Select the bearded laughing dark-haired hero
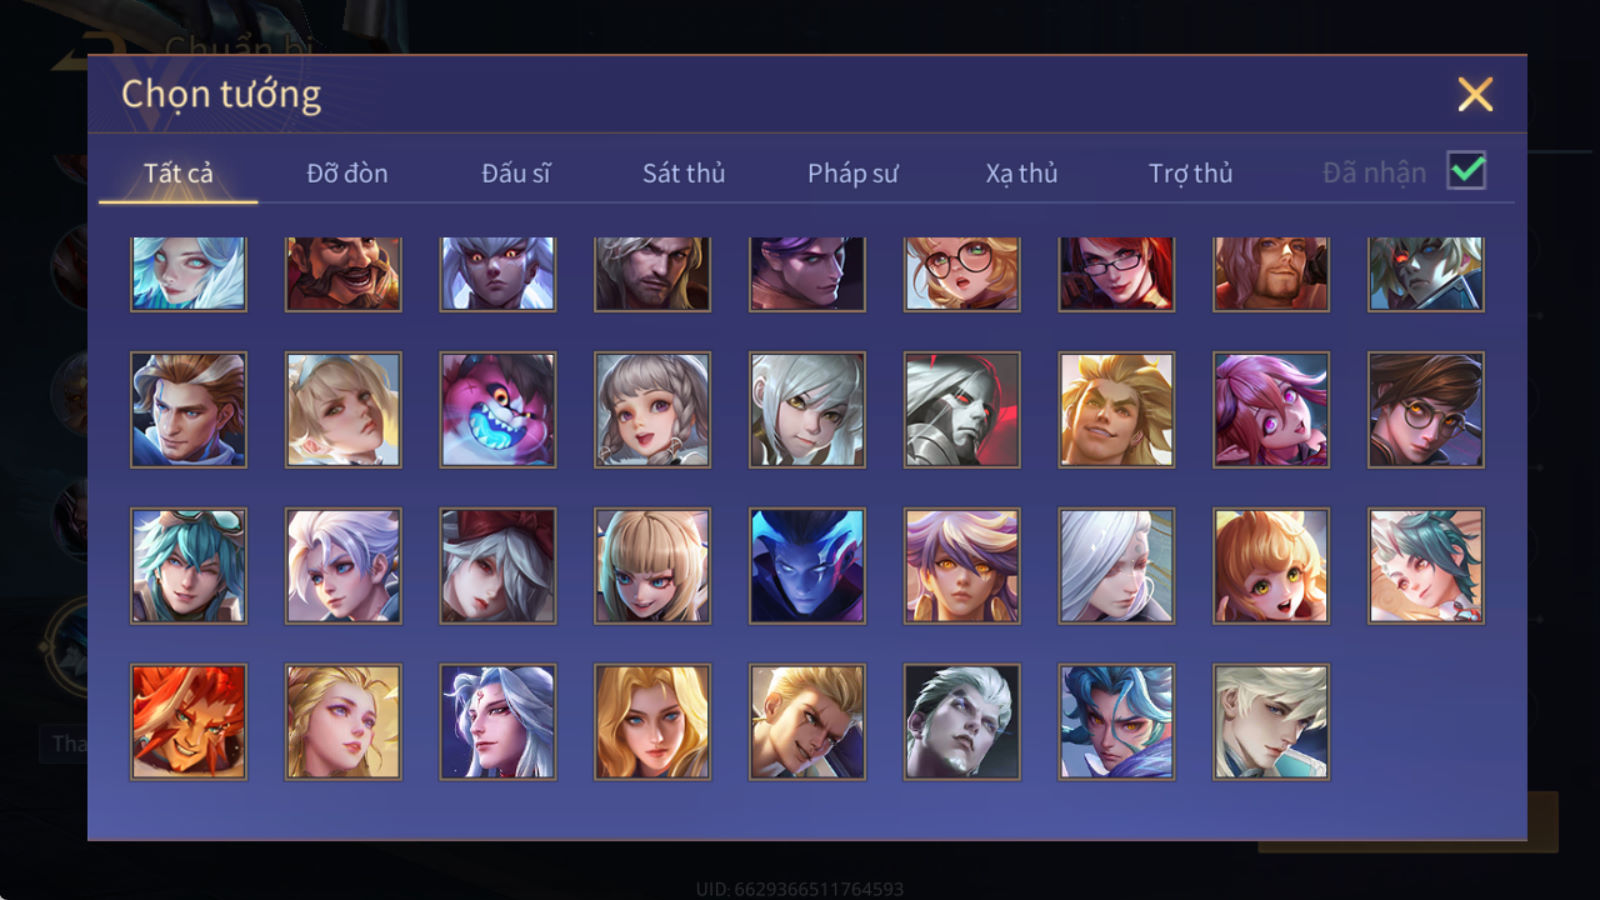The width and height of the screenshot is (1600, 900). 343,274
